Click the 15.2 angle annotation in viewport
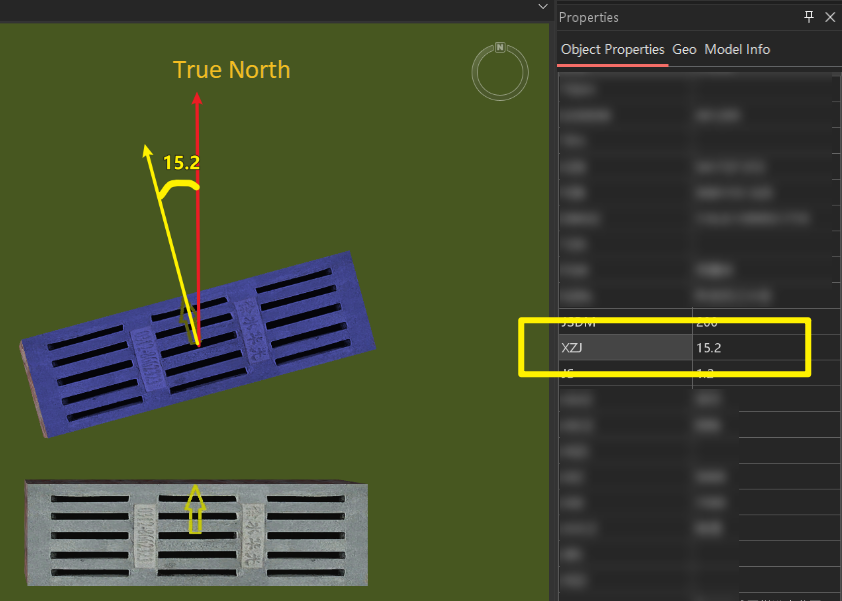The image size is (842, 601). (182, 162)
